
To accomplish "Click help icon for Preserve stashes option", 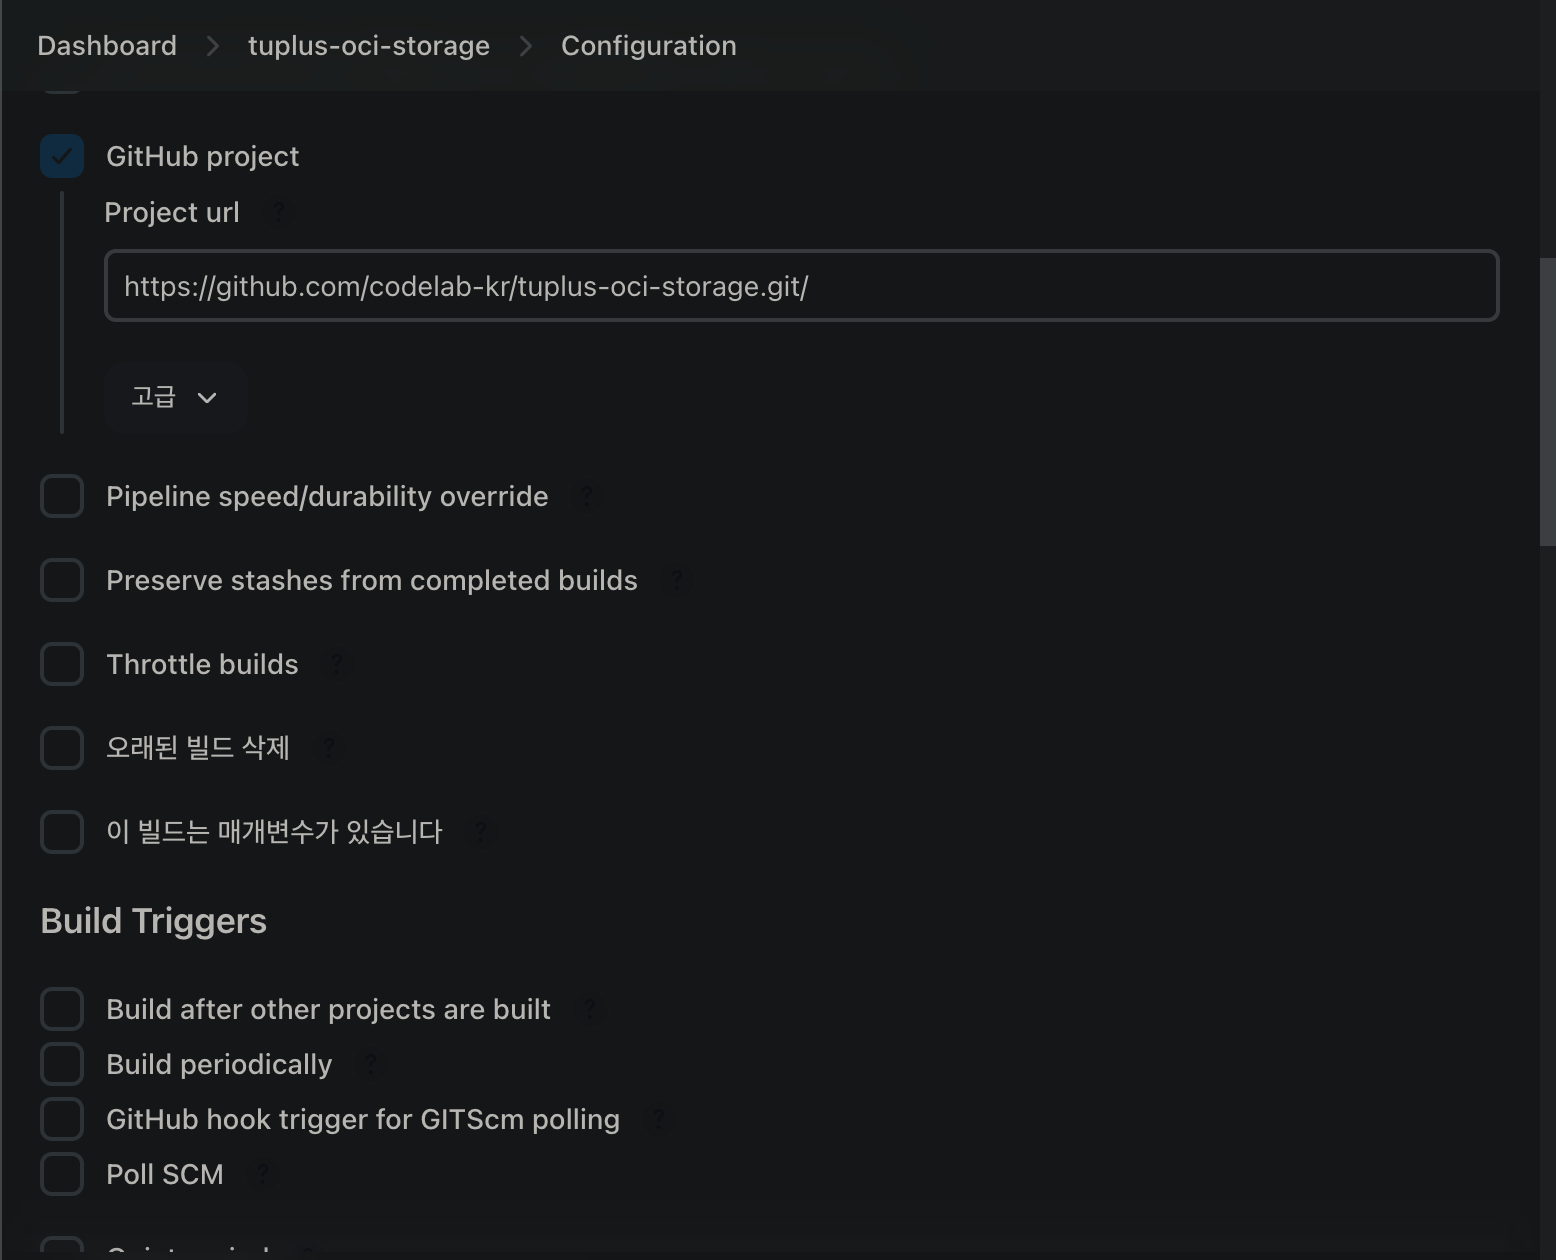I will point(677,580).
